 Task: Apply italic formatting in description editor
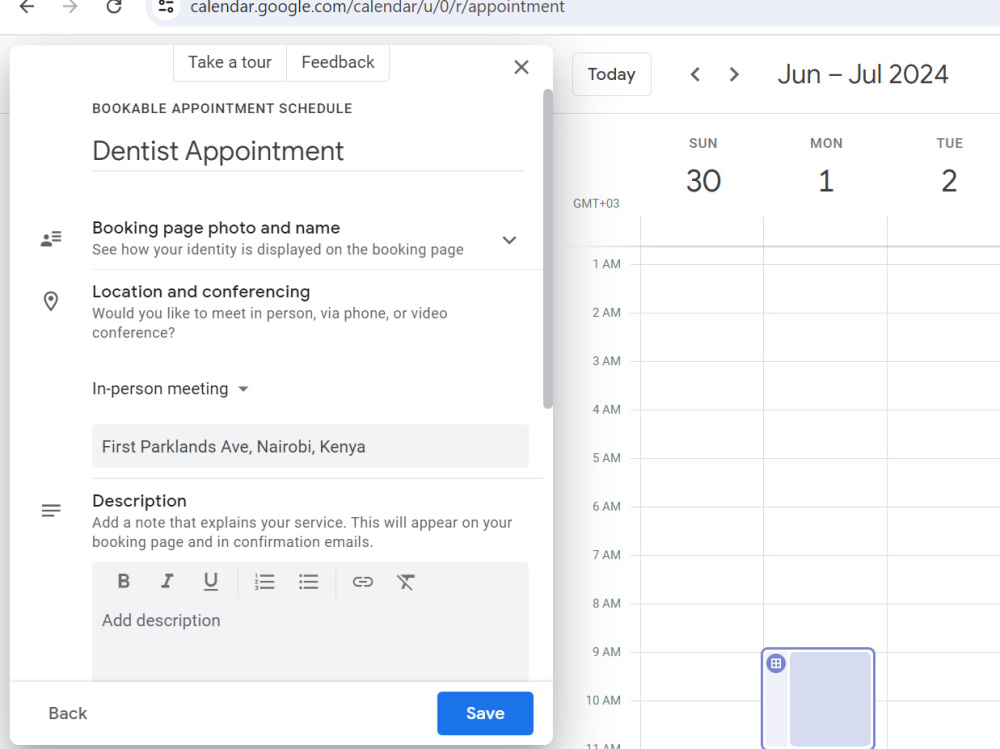pos(167,581)
